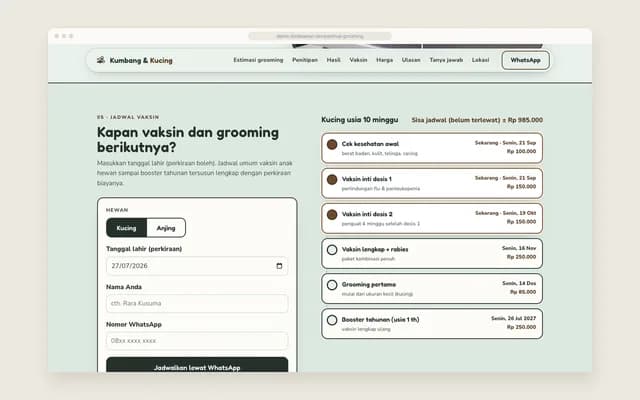Click the filled circle beside Vaksin inti dosis 1
The width and height of the screenshot is (640, 400).
332,179
